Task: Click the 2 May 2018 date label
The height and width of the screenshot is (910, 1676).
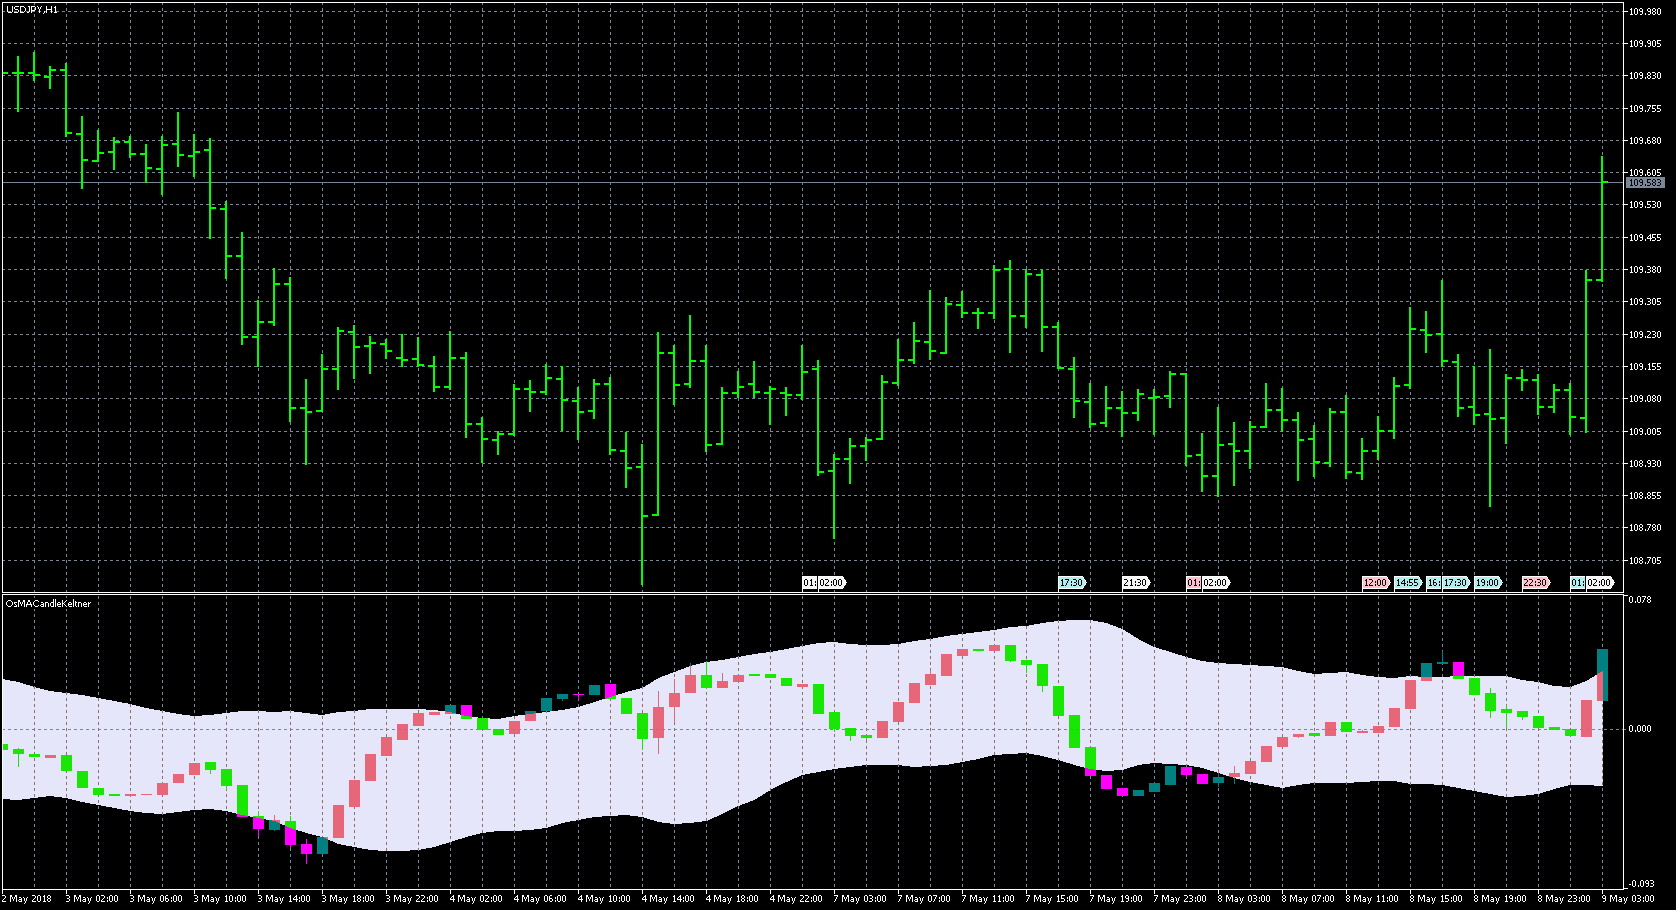Action: [x=27, y=899]
